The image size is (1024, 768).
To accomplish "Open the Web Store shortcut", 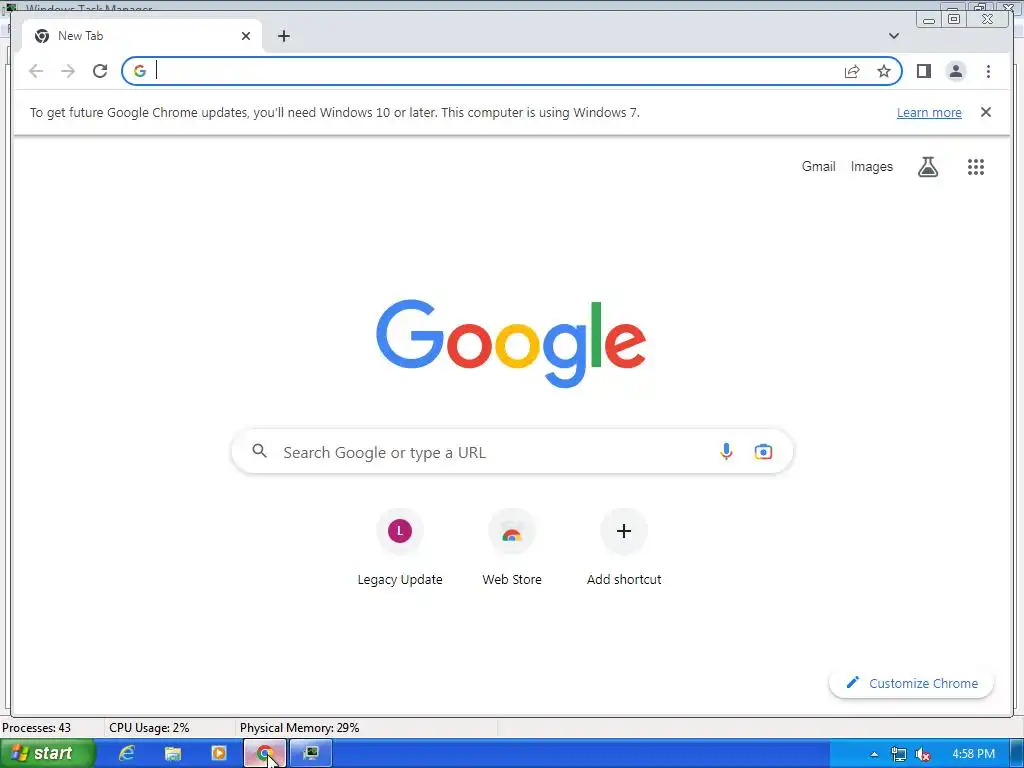I will point(512,548).
